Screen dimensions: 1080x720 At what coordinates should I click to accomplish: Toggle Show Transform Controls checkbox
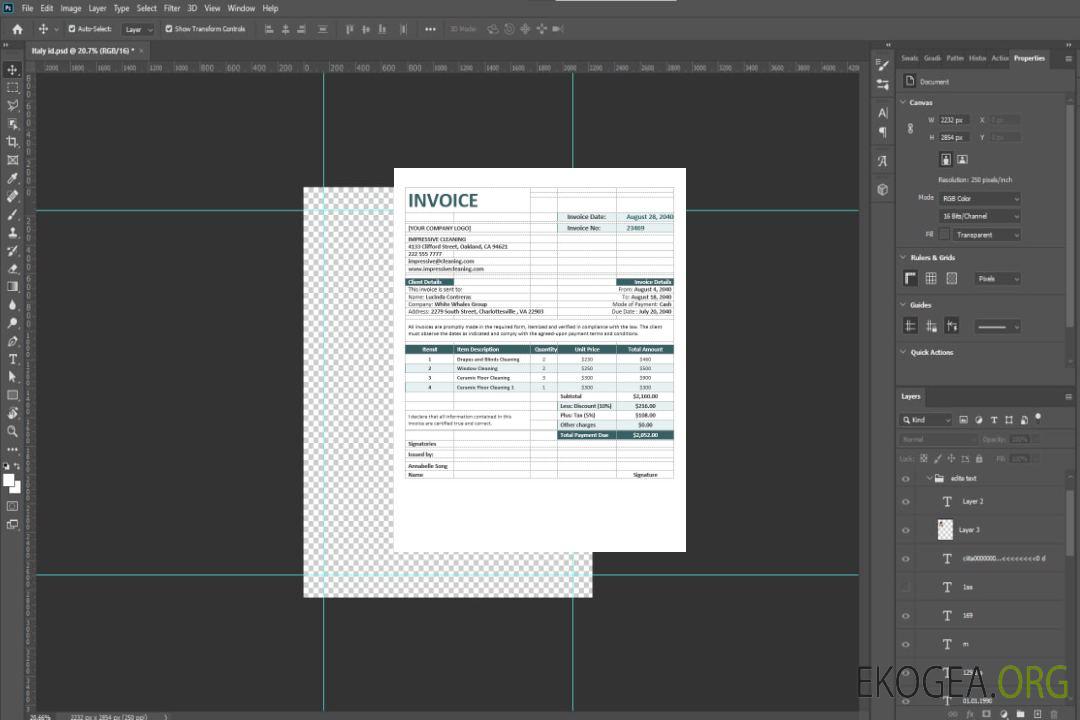169,29
